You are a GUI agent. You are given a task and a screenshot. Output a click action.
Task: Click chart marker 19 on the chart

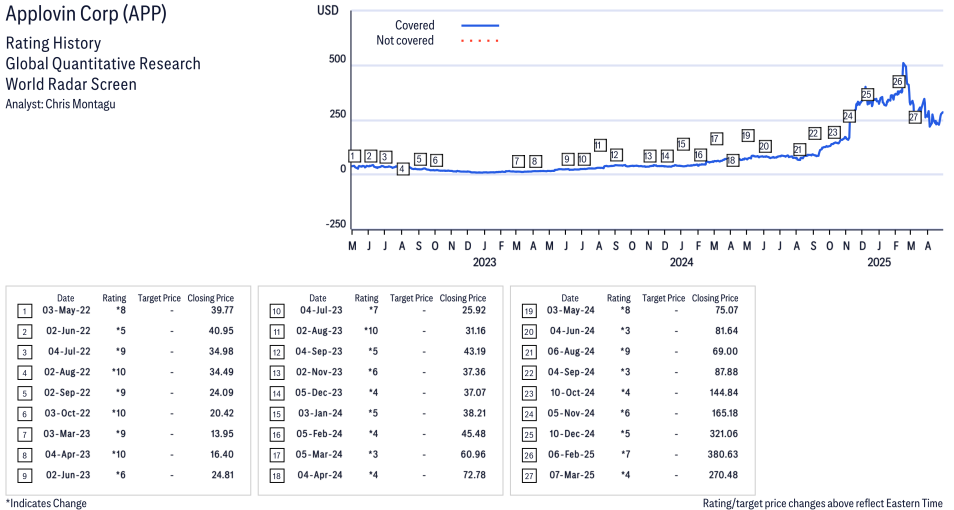tap(747, 135)
